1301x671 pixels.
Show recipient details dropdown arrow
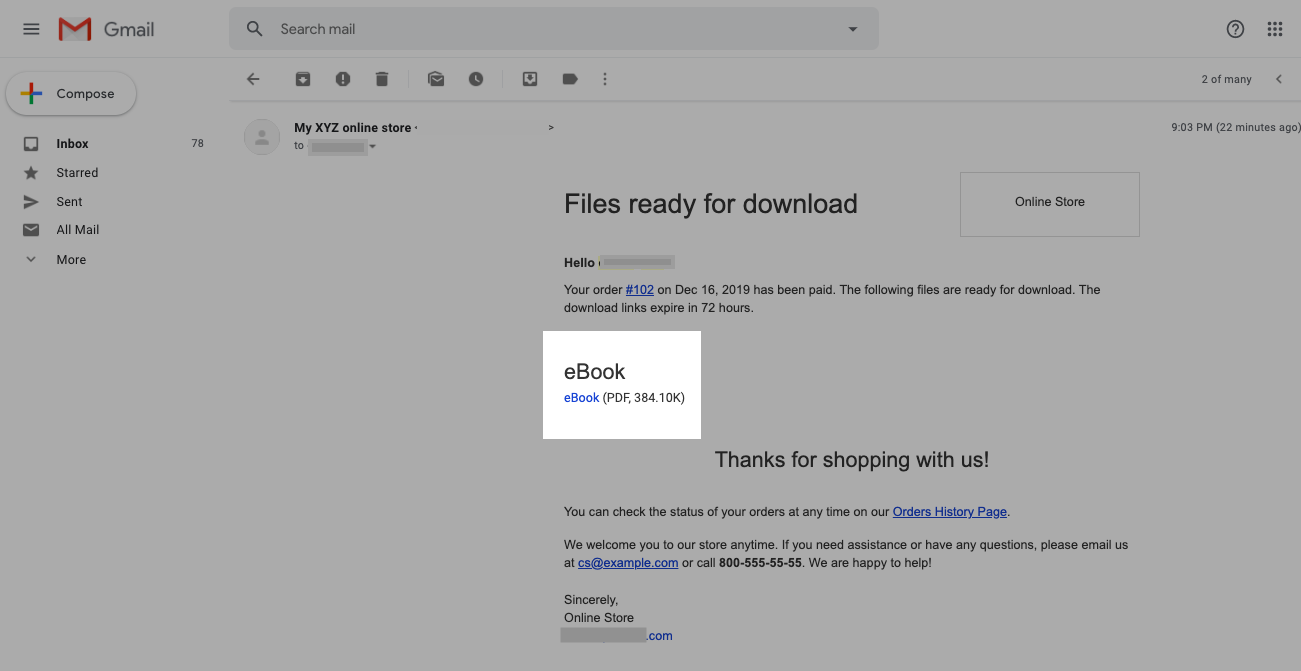[x=373, y=147]
